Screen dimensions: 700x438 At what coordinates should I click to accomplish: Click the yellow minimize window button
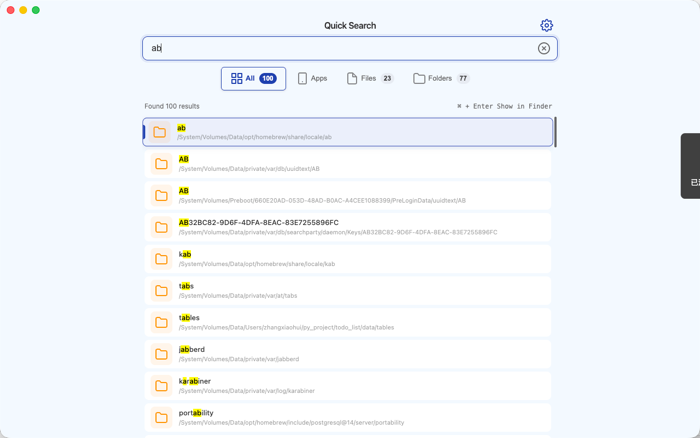point(23,10)
